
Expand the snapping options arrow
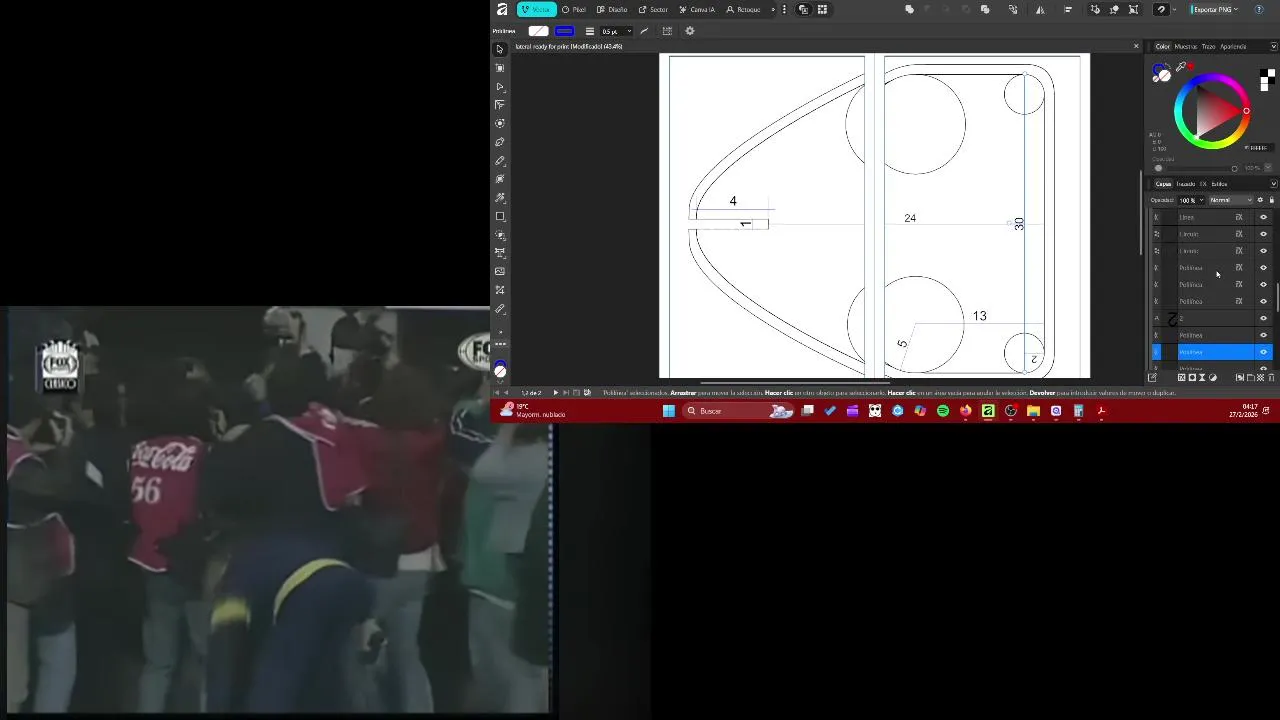[1174, 9]
